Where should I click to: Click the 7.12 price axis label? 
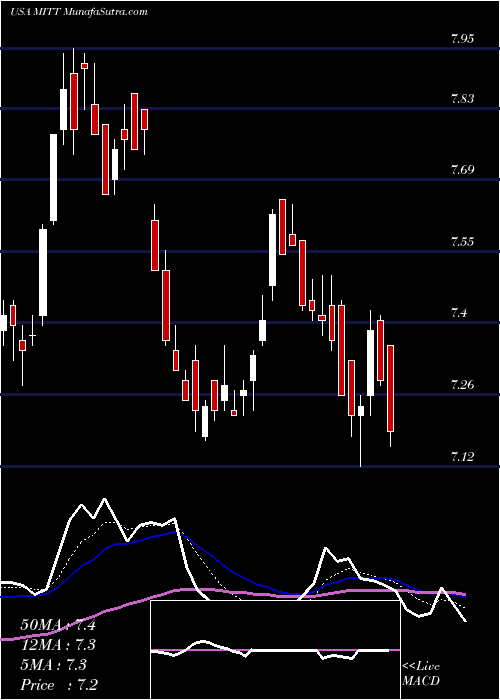coord(462,456)
